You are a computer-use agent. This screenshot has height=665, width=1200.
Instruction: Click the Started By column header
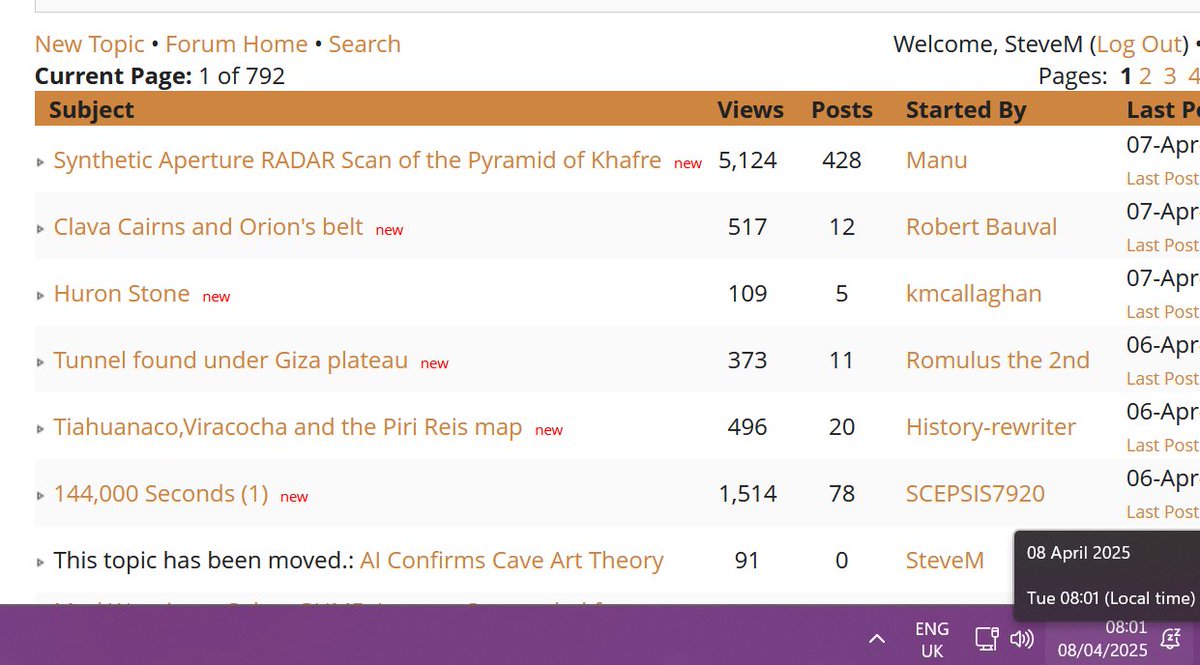coord(966,110)
